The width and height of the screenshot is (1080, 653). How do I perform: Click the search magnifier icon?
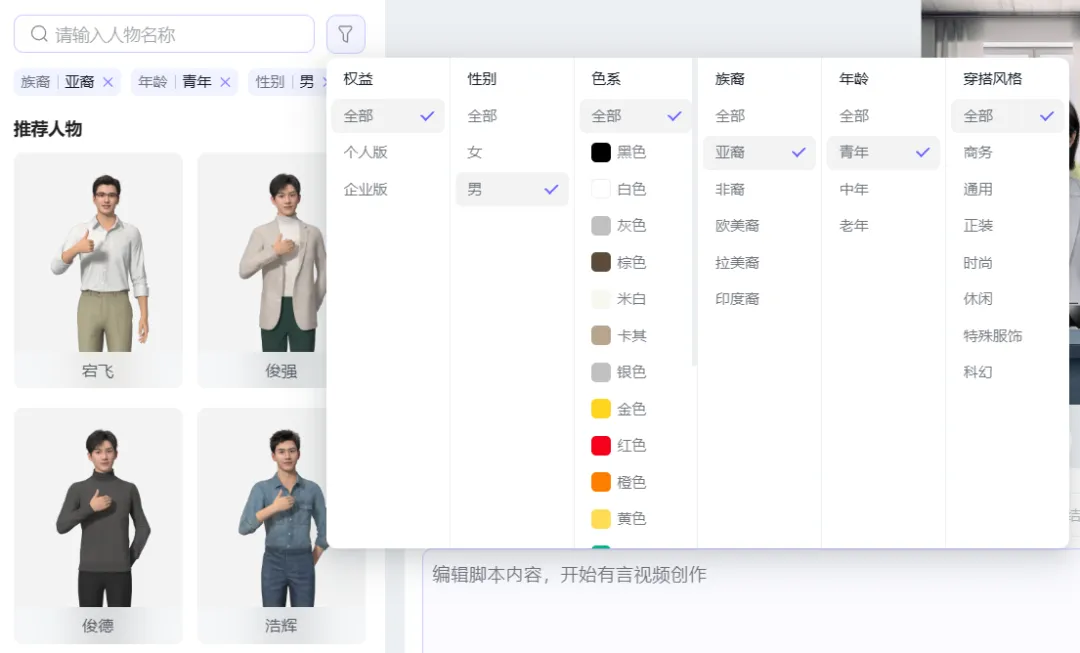tap(39, 34)
